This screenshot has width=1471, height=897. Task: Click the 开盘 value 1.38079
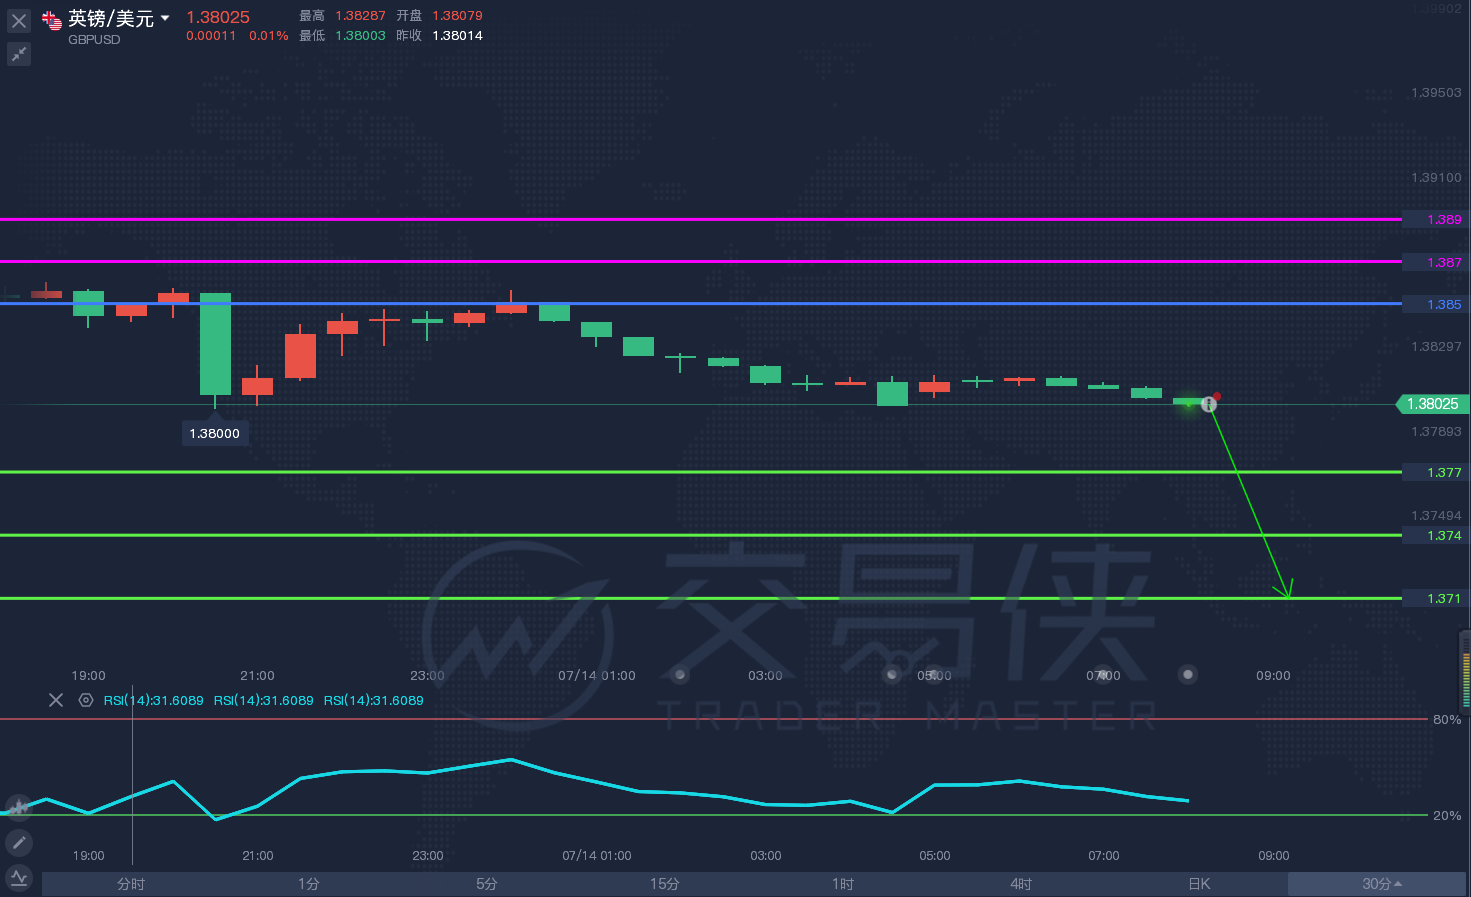(x=457, y=15)
